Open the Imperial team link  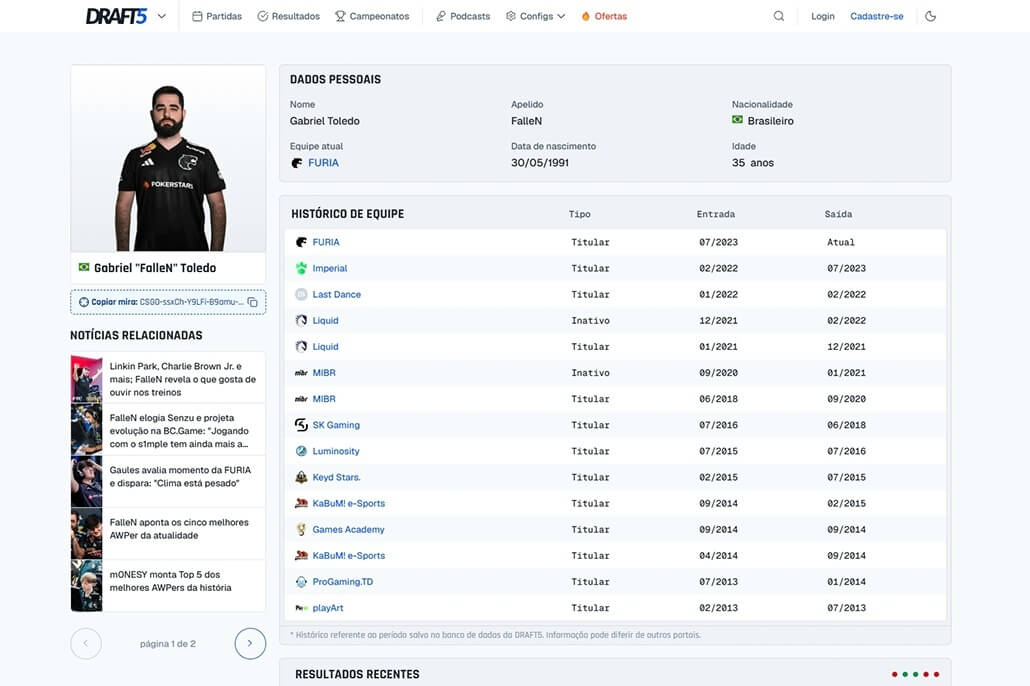tap(330, 268)
